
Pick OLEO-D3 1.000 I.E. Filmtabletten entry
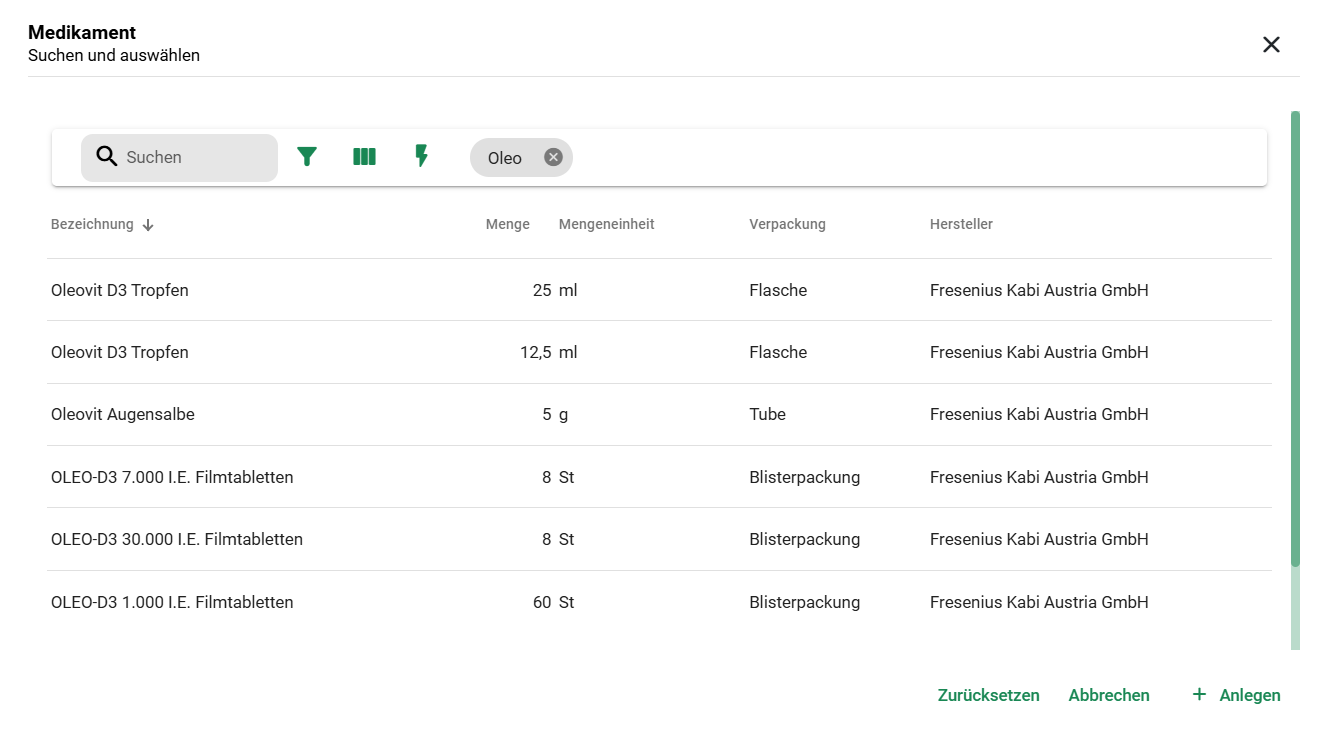point(172,602)
